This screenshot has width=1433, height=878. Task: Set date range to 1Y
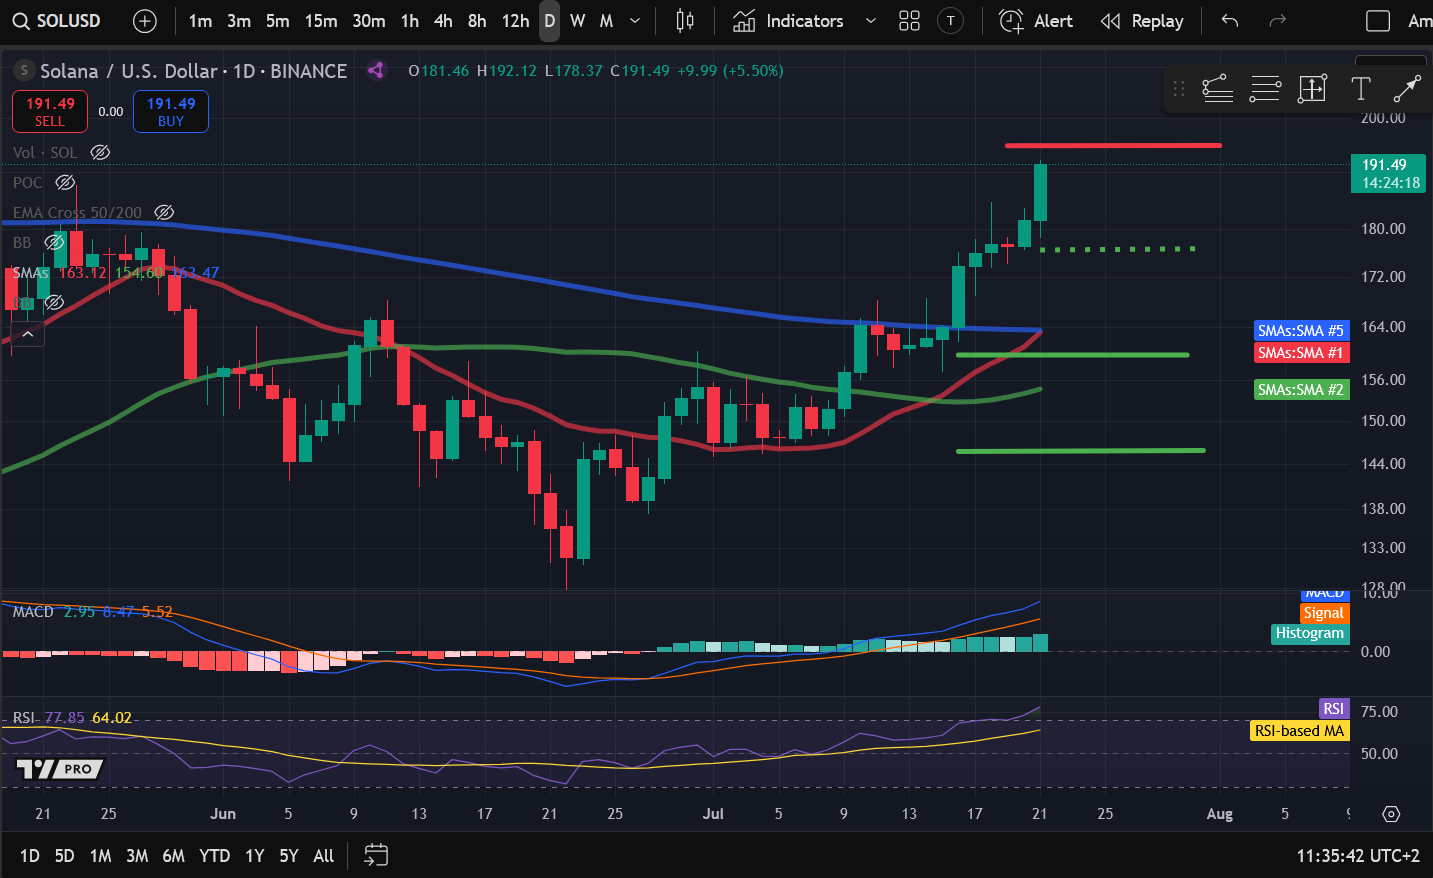(255, 855)
